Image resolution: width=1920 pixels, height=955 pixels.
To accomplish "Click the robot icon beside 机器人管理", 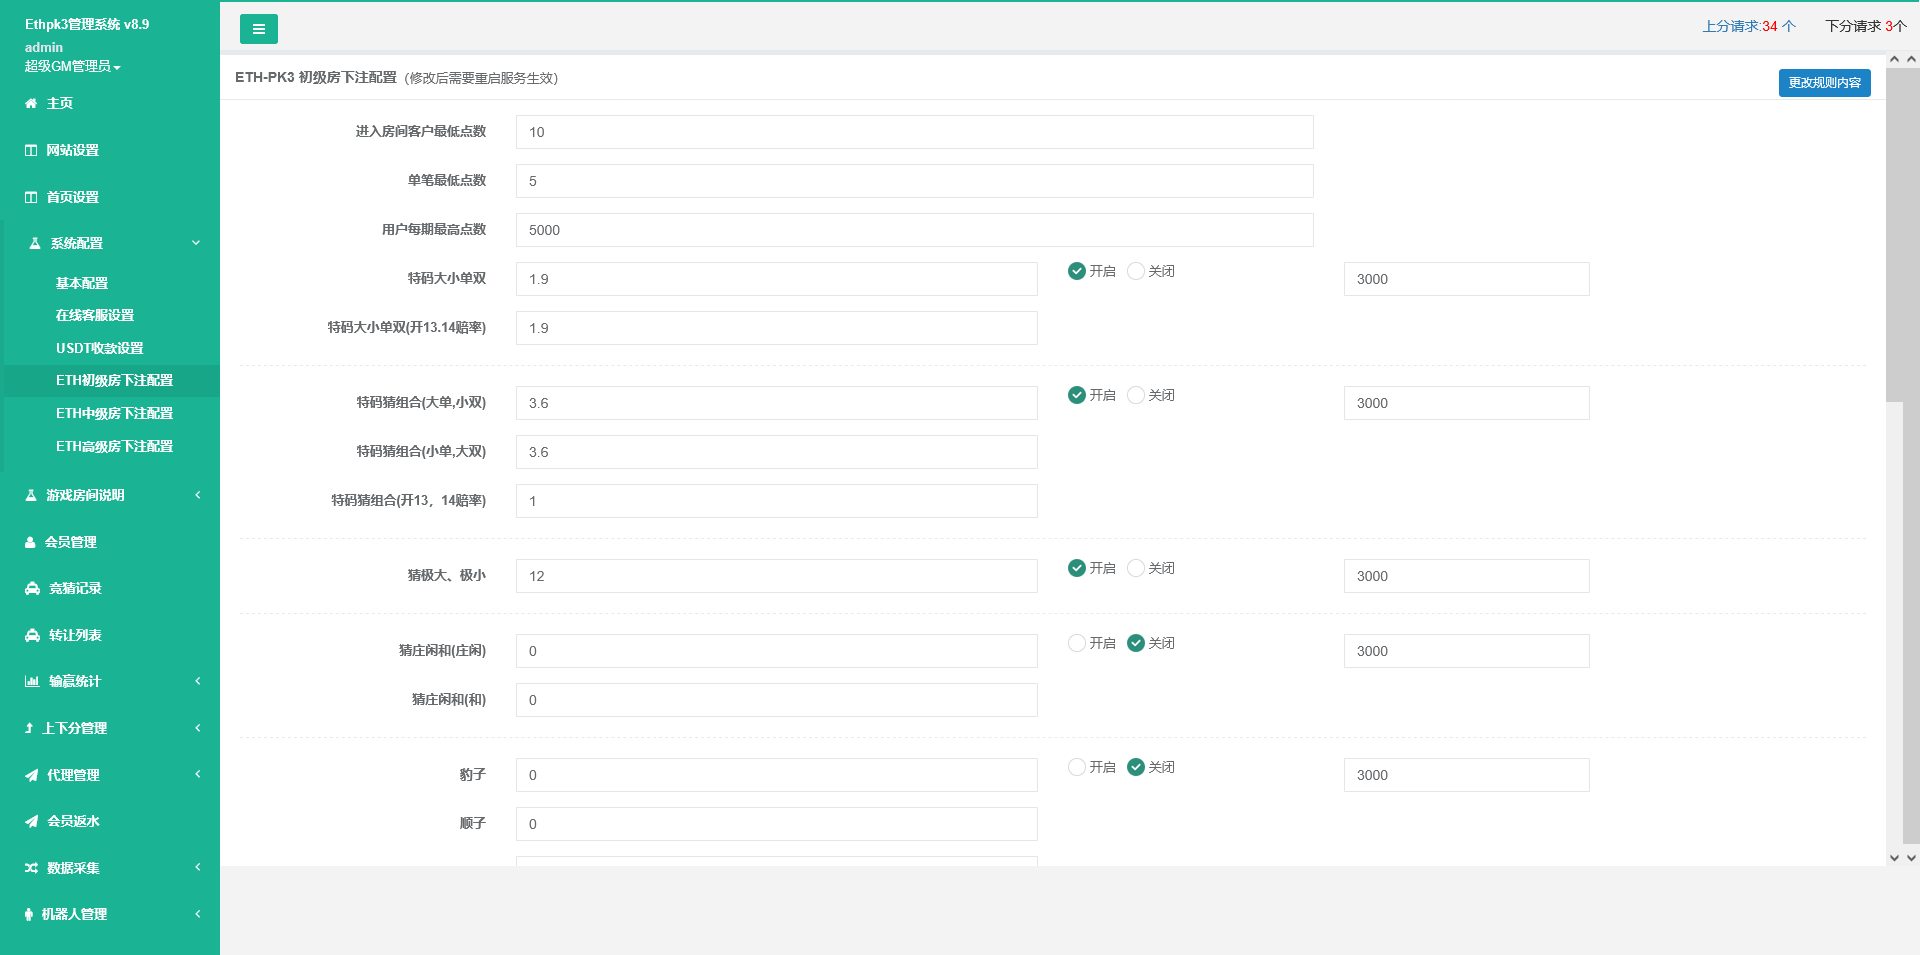I will [x=29, y=915].
